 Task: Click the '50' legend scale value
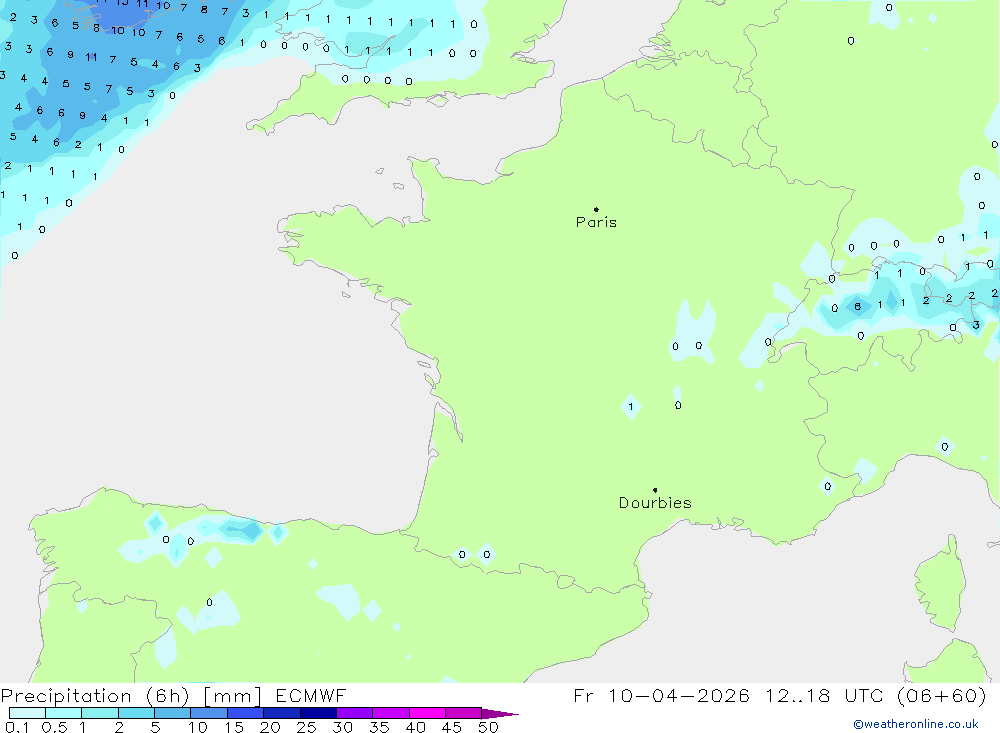pyautogui.click(x=488, y=727)
